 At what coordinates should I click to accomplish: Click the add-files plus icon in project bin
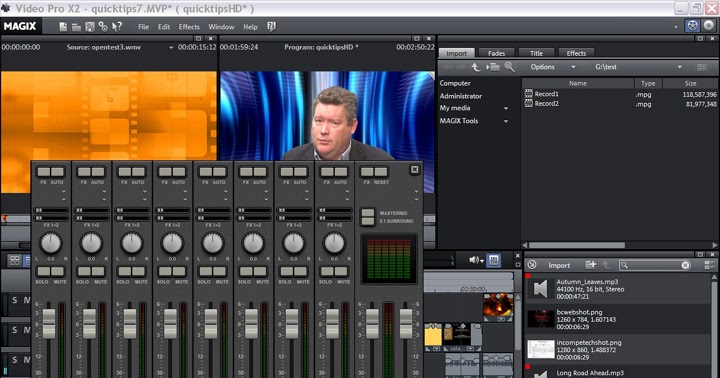click(x=591, y=265)
